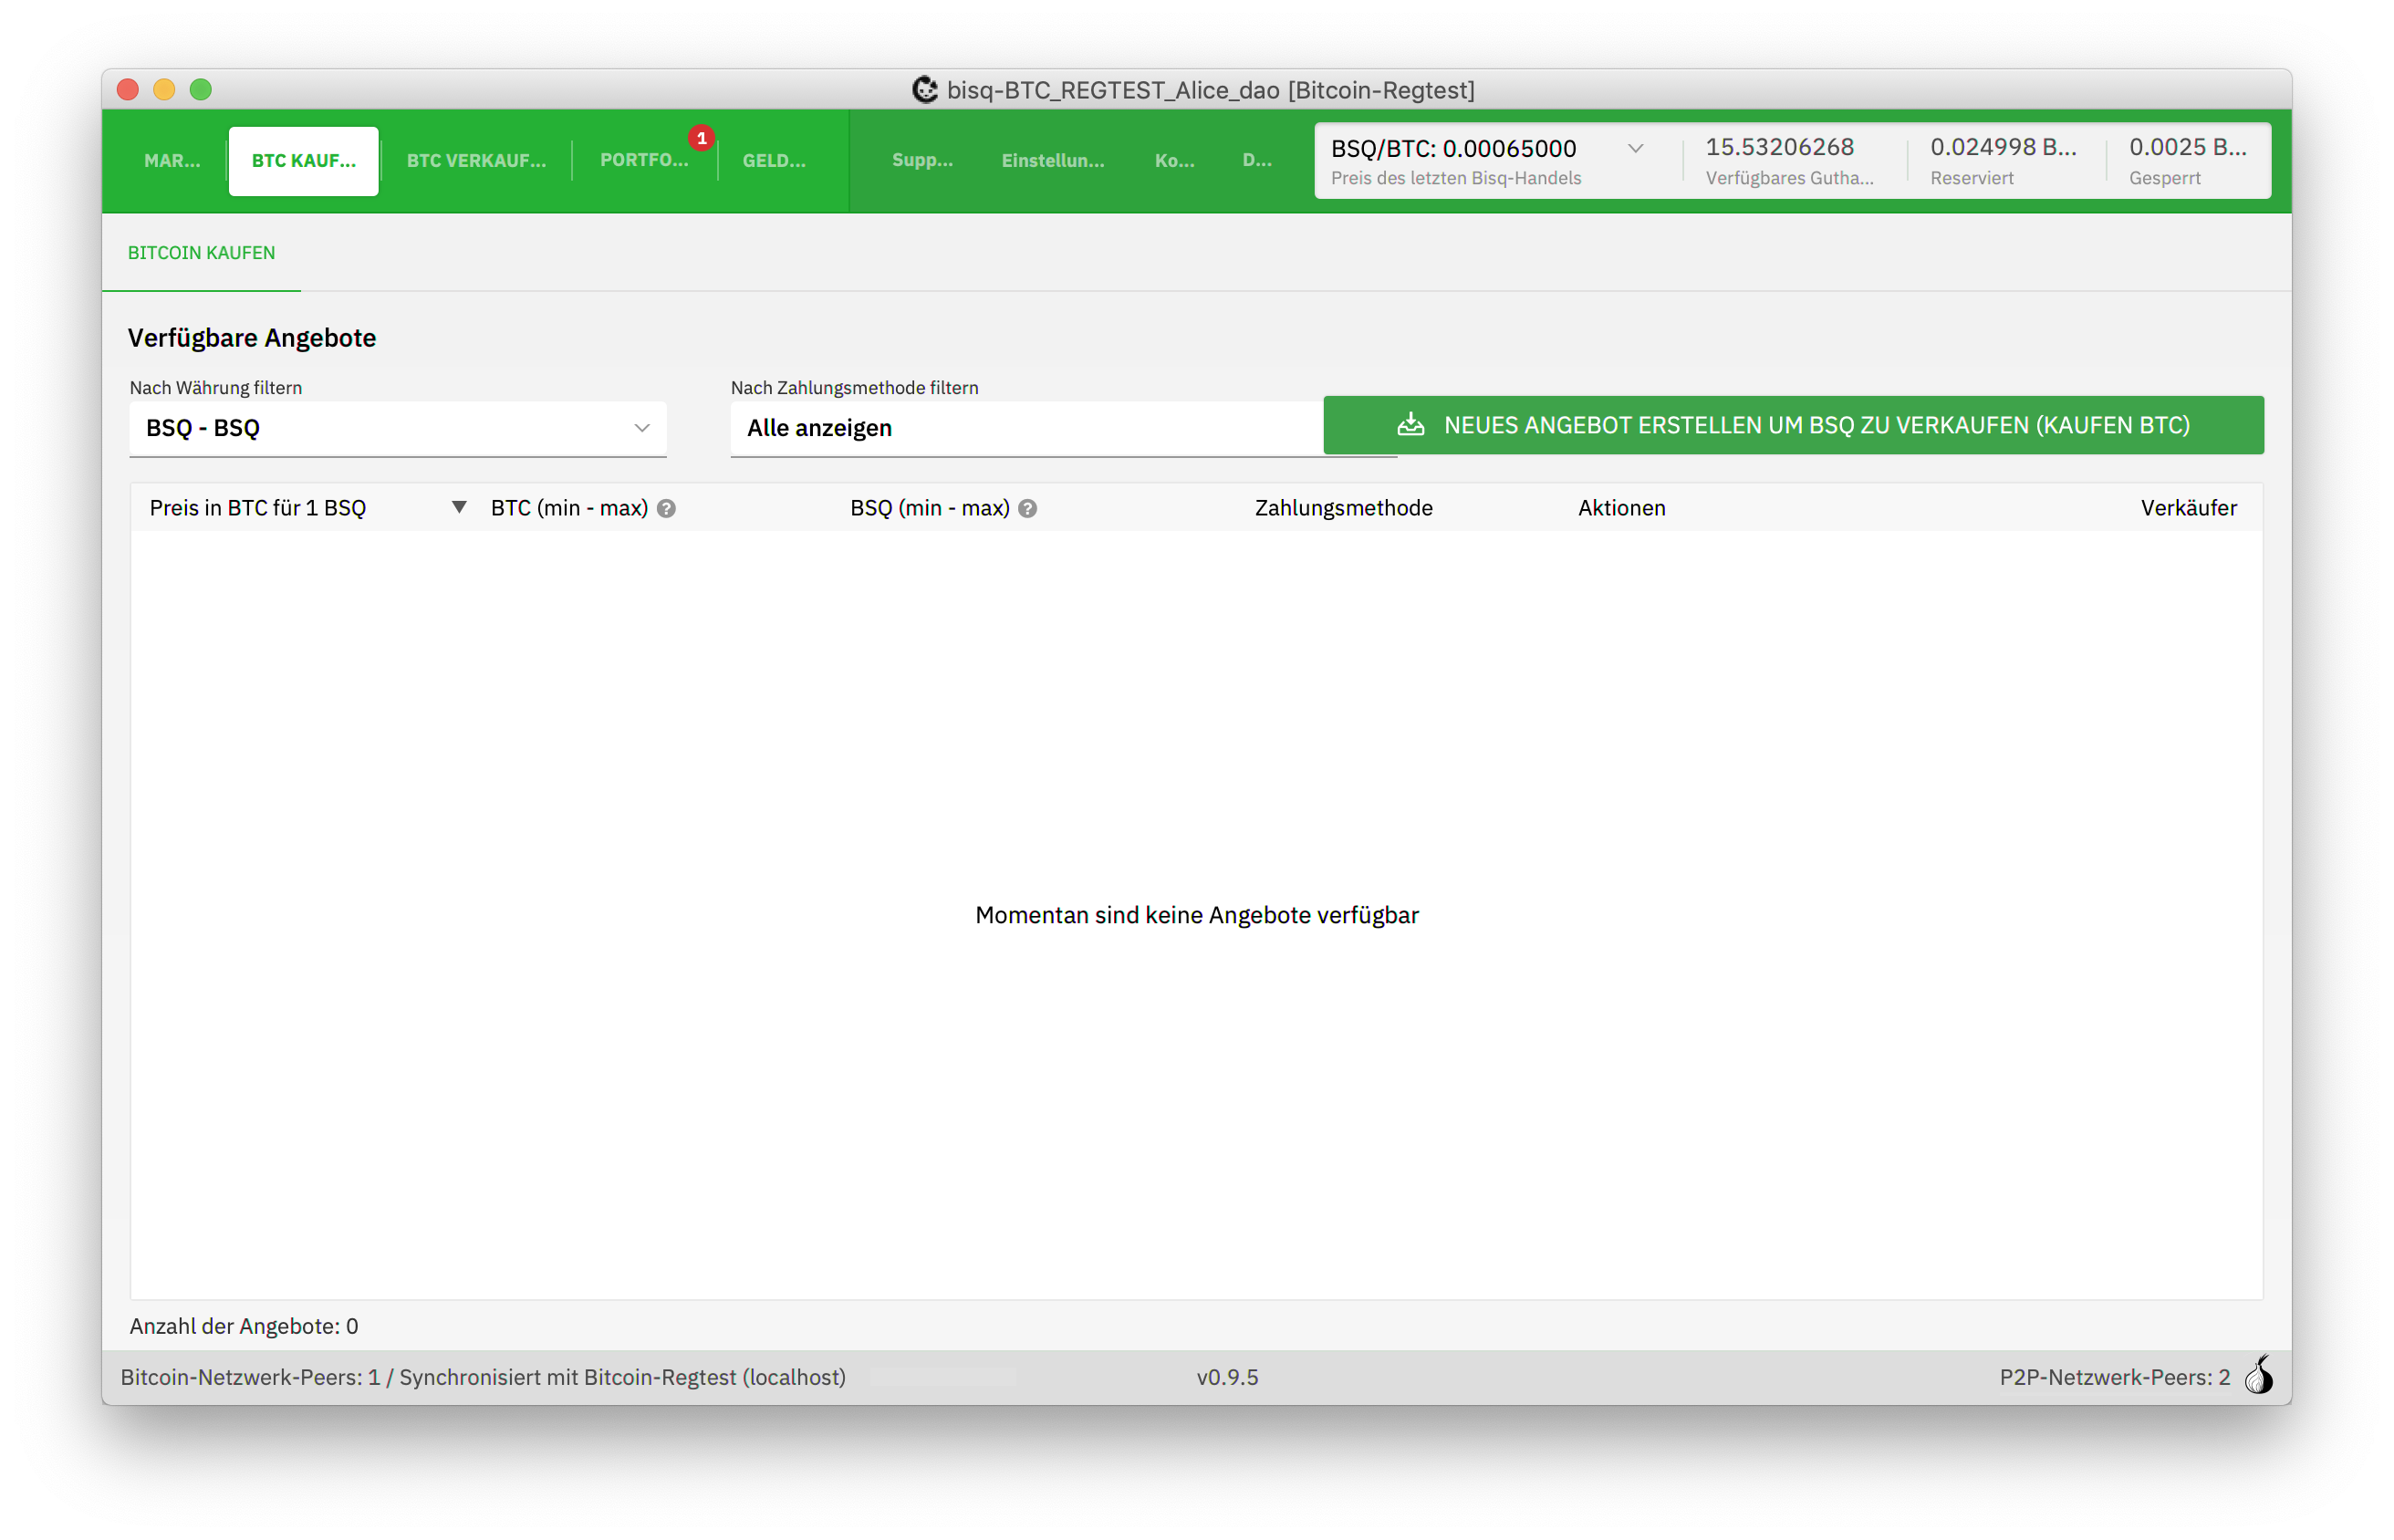Screen dimensions: 2394x1540
Task: Open the MAR... (Market) tab
Action: (172, 160)
